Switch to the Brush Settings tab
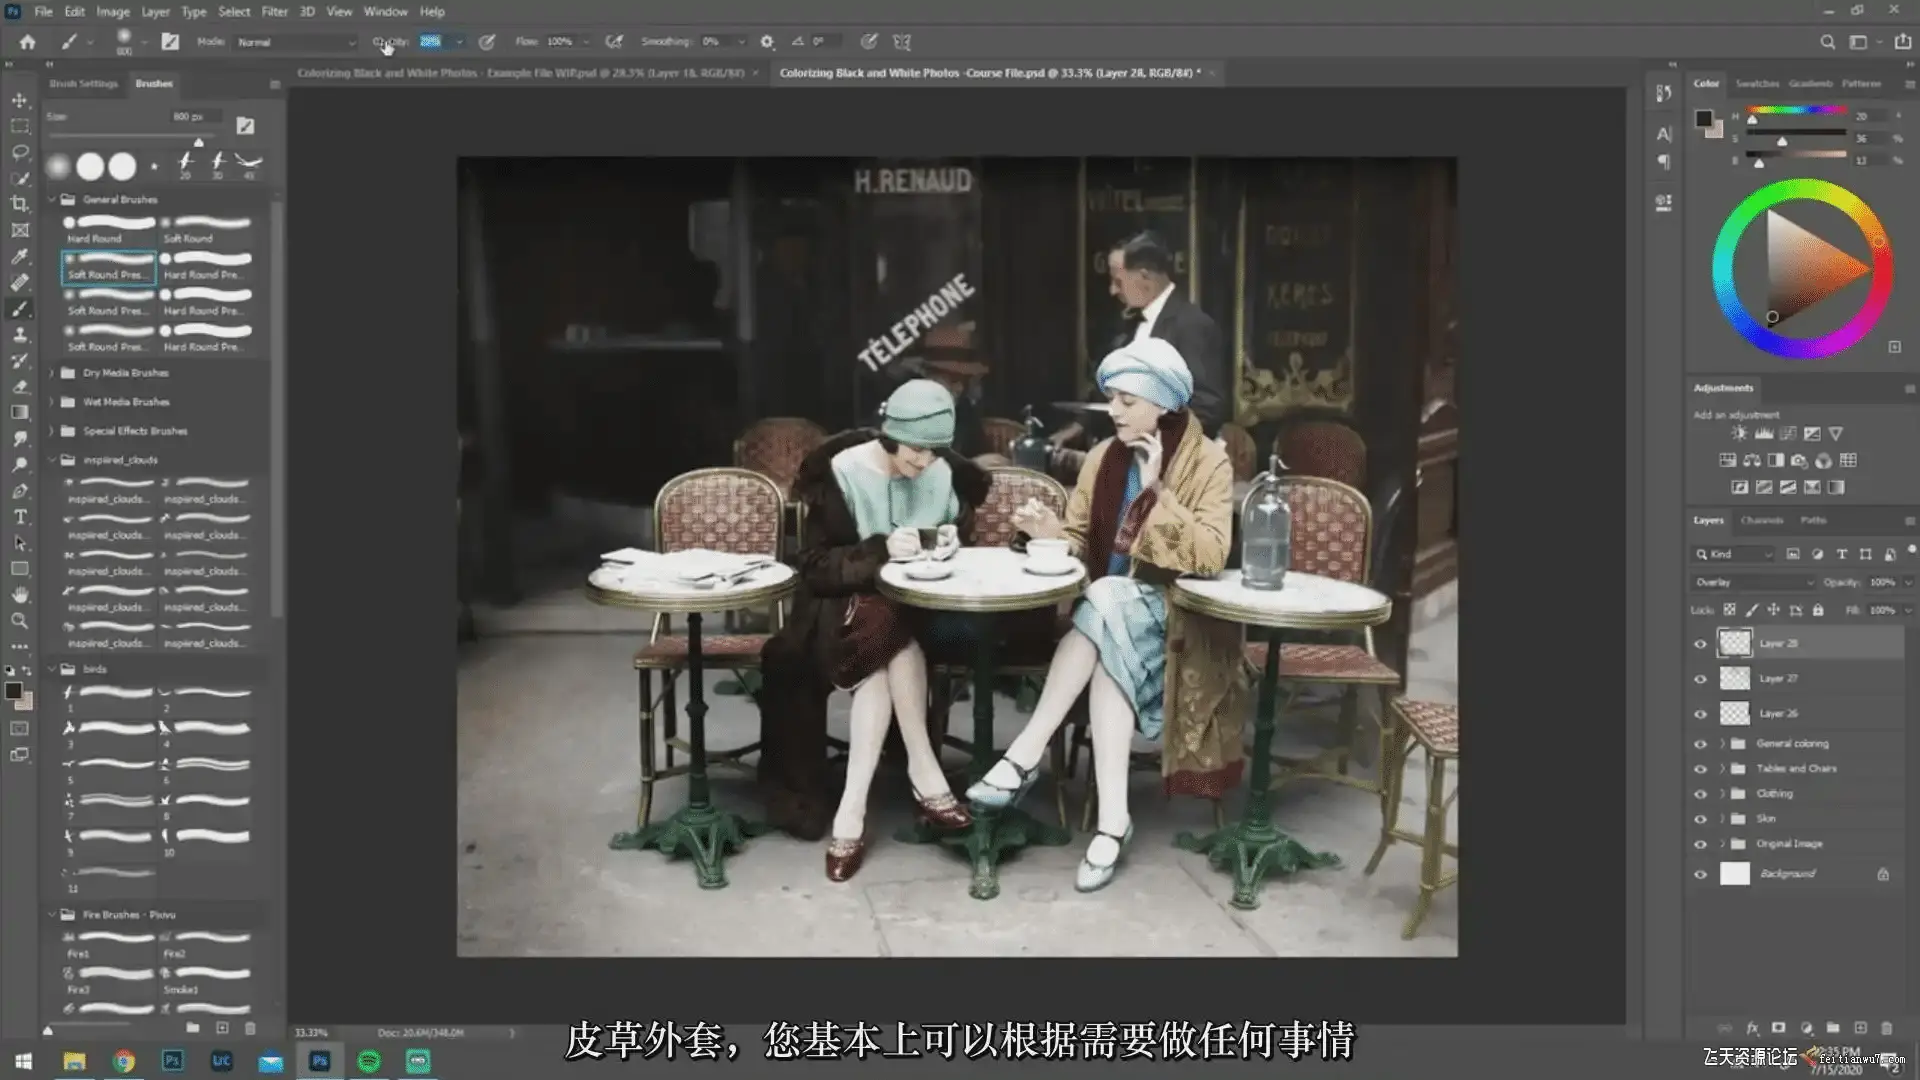 click(83, 84)
